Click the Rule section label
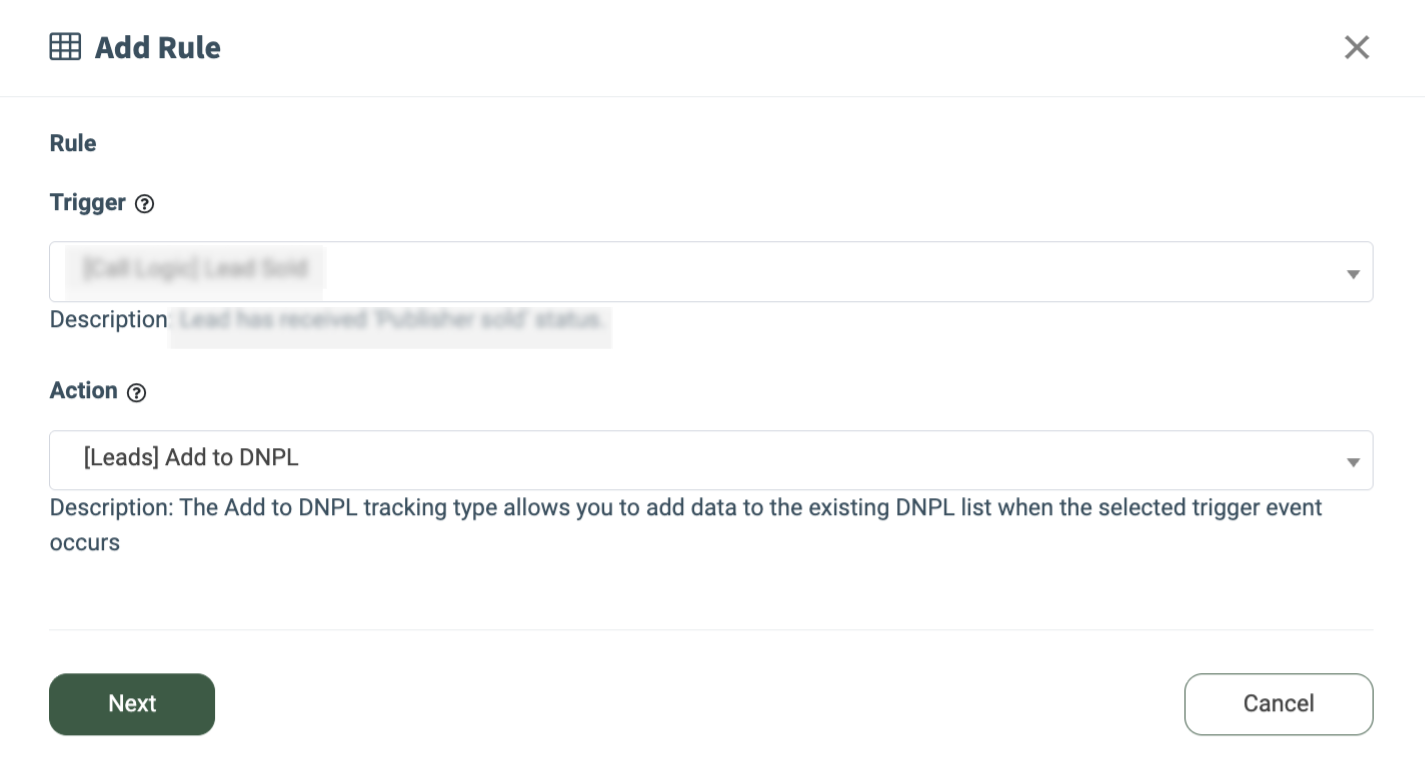This screenshot has height=775, width=1425. 73,143
